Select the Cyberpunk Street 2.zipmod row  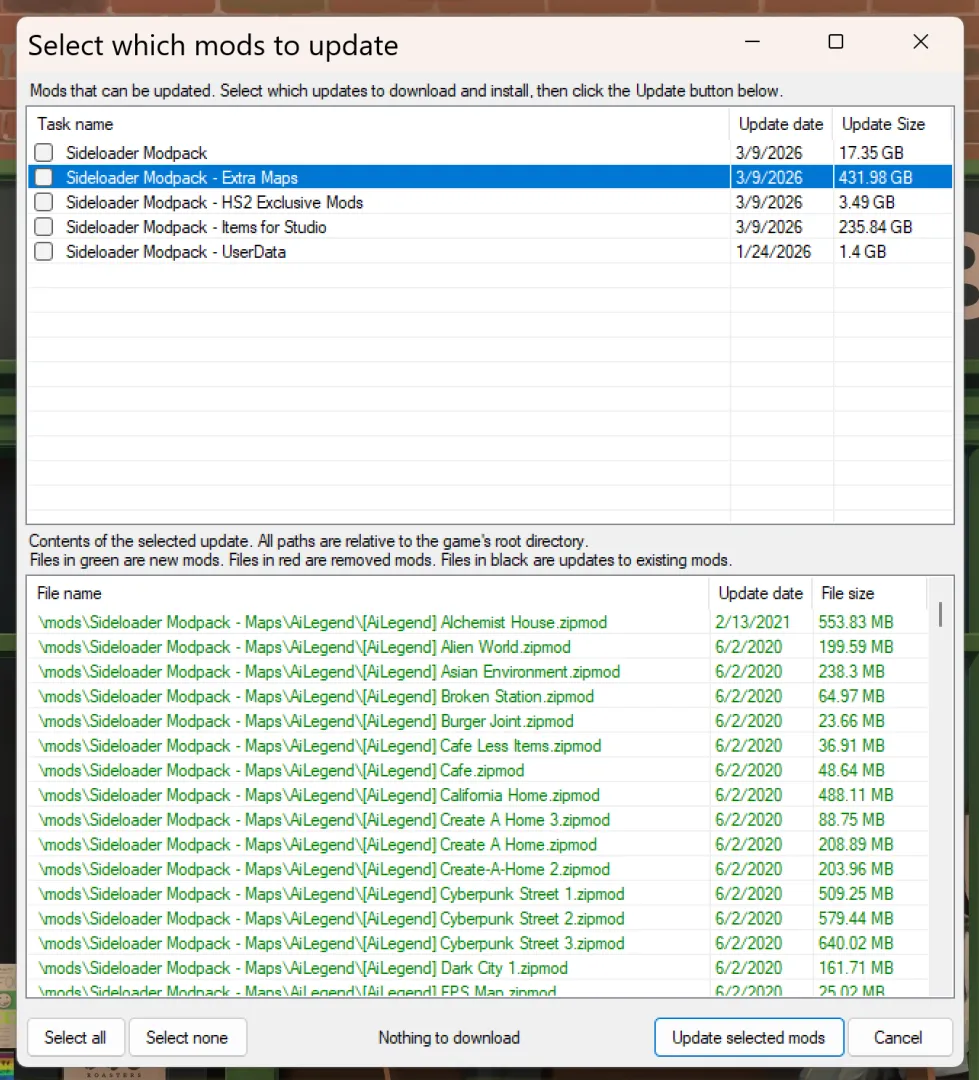click(330, 918)
